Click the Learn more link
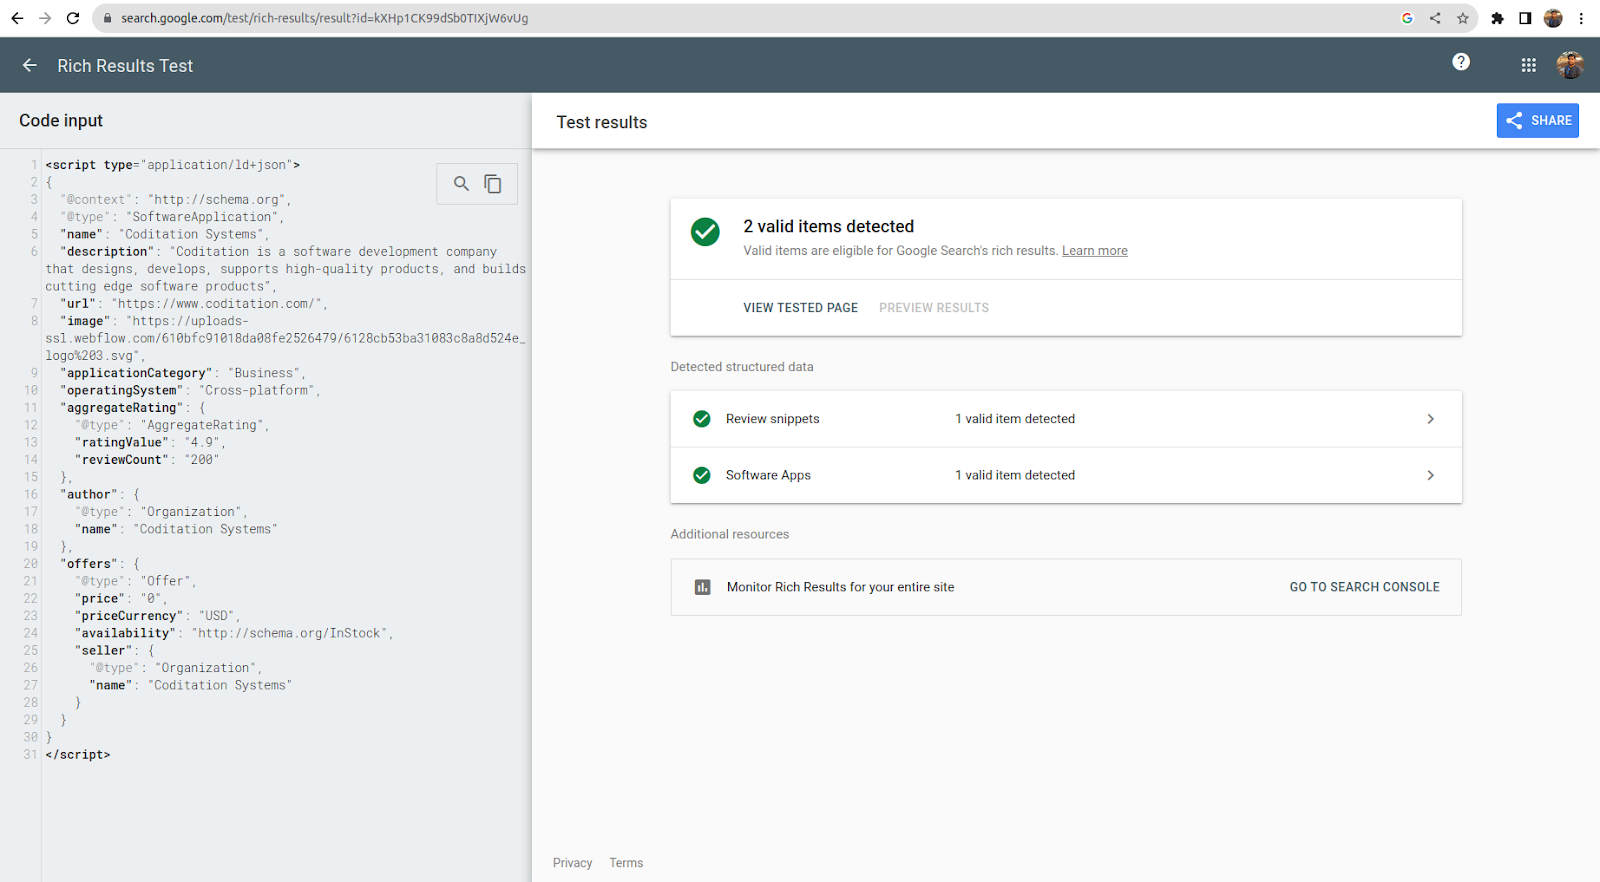 pos(1094,251)
